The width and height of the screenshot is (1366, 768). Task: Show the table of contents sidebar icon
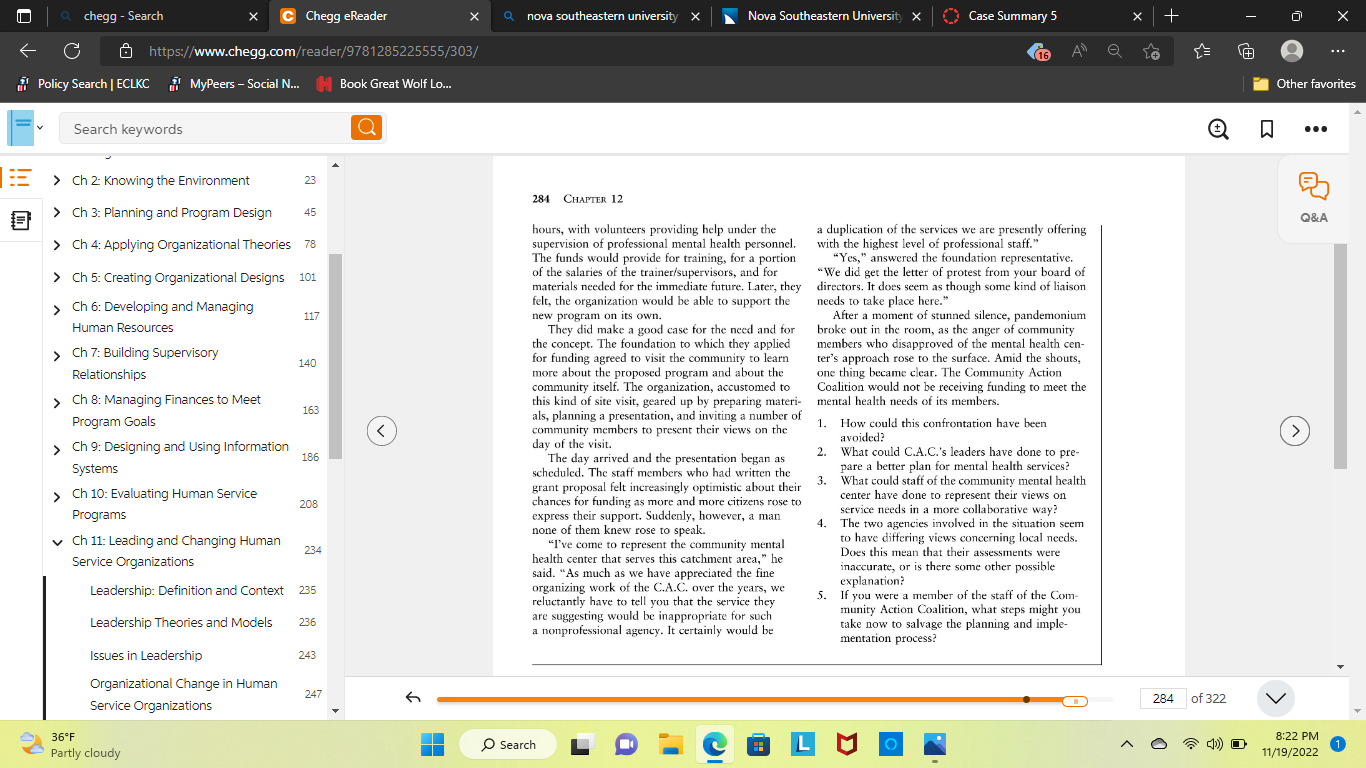coord(19,179)
